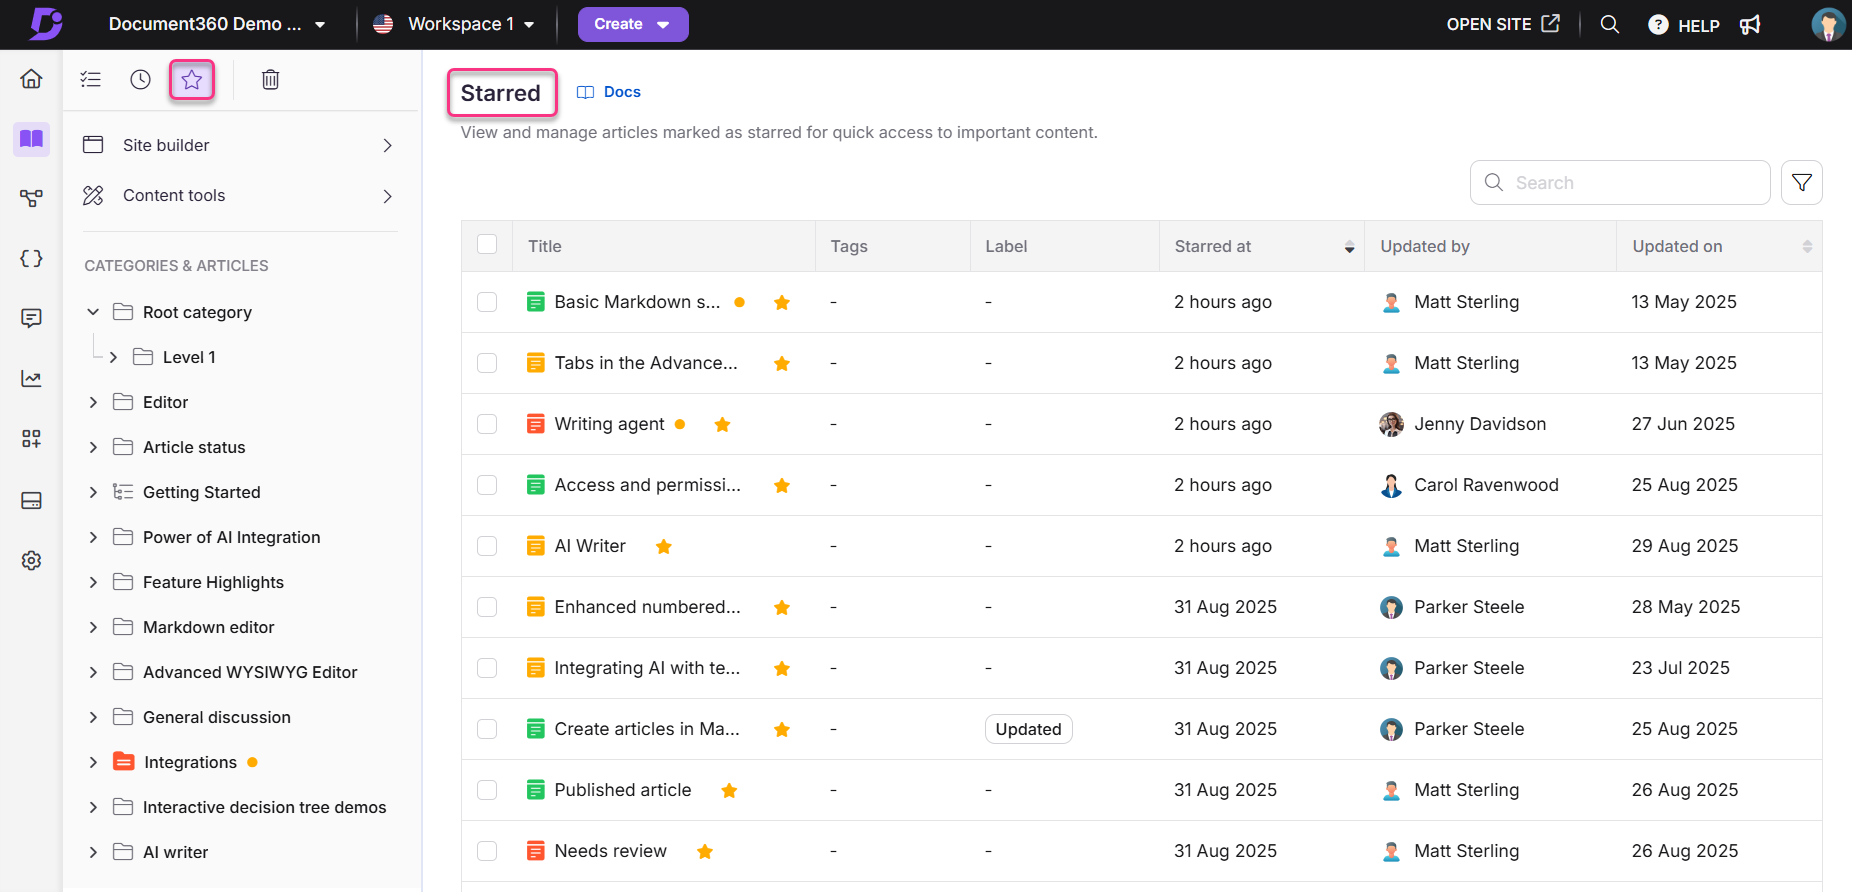Image resolution: width=1852 pixels, height=892 pixels.
Task: Open Drive storage icon in rail
Action: (31, 500)
